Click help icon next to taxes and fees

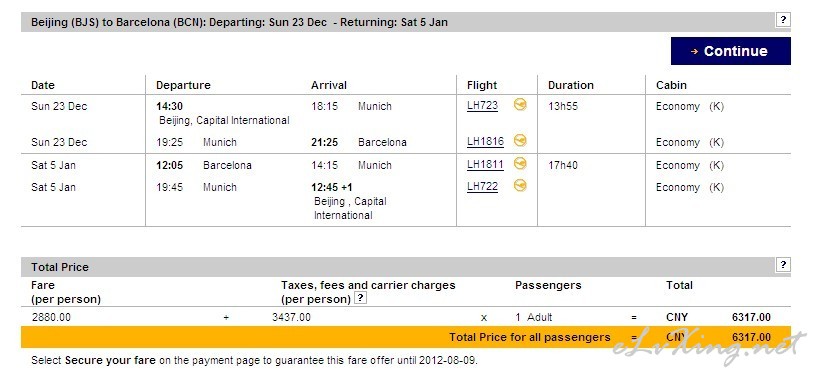click(360, 298)
